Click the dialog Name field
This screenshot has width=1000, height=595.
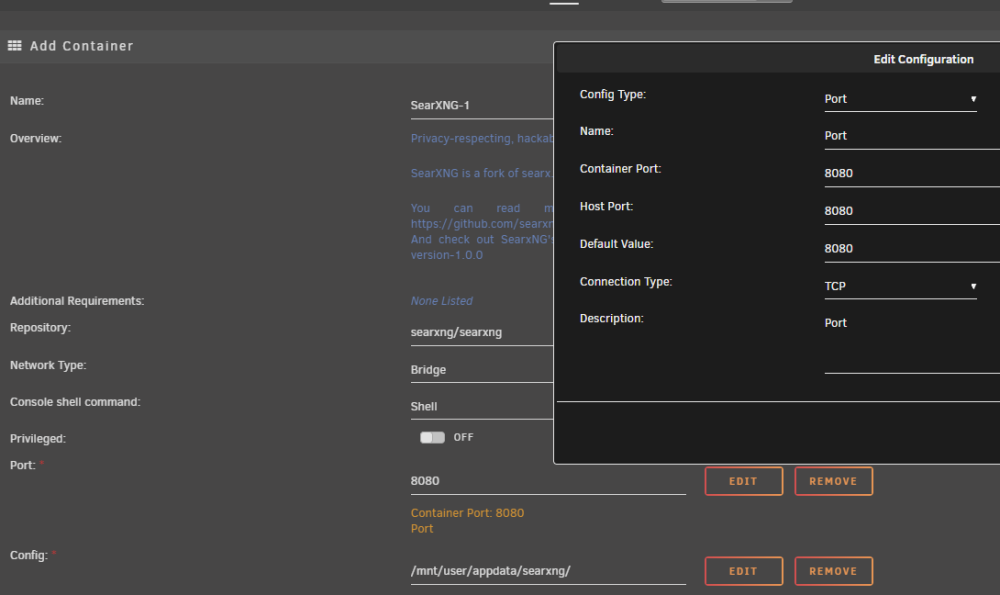(912, 136)
